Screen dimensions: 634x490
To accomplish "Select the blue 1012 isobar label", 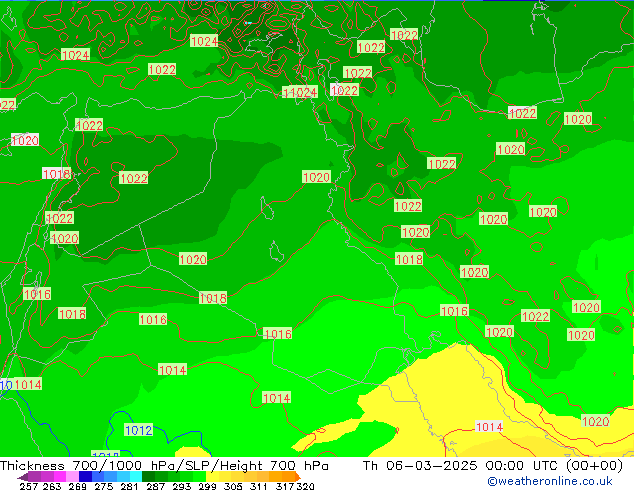I will pyautogui.click(x=139, y=430).
